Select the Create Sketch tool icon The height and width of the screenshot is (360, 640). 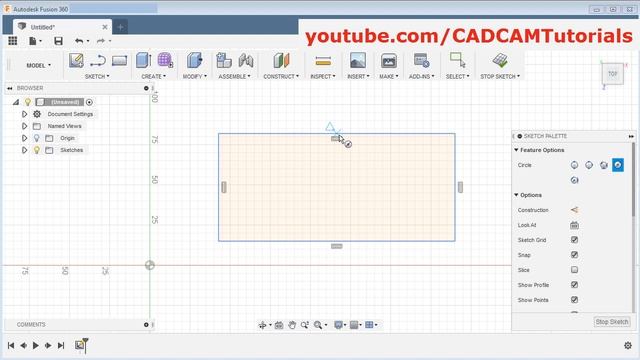tap(76, 60)
